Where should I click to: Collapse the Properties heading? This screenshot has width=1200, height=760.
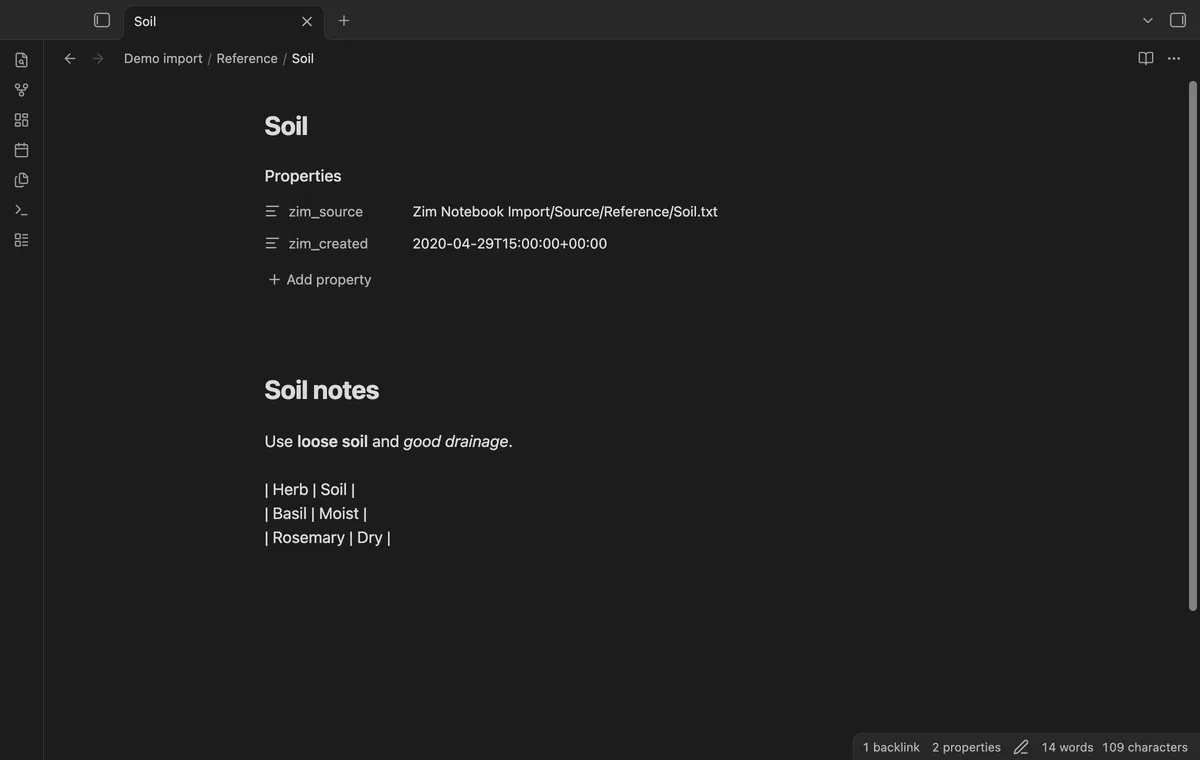[x=303, y=176]
